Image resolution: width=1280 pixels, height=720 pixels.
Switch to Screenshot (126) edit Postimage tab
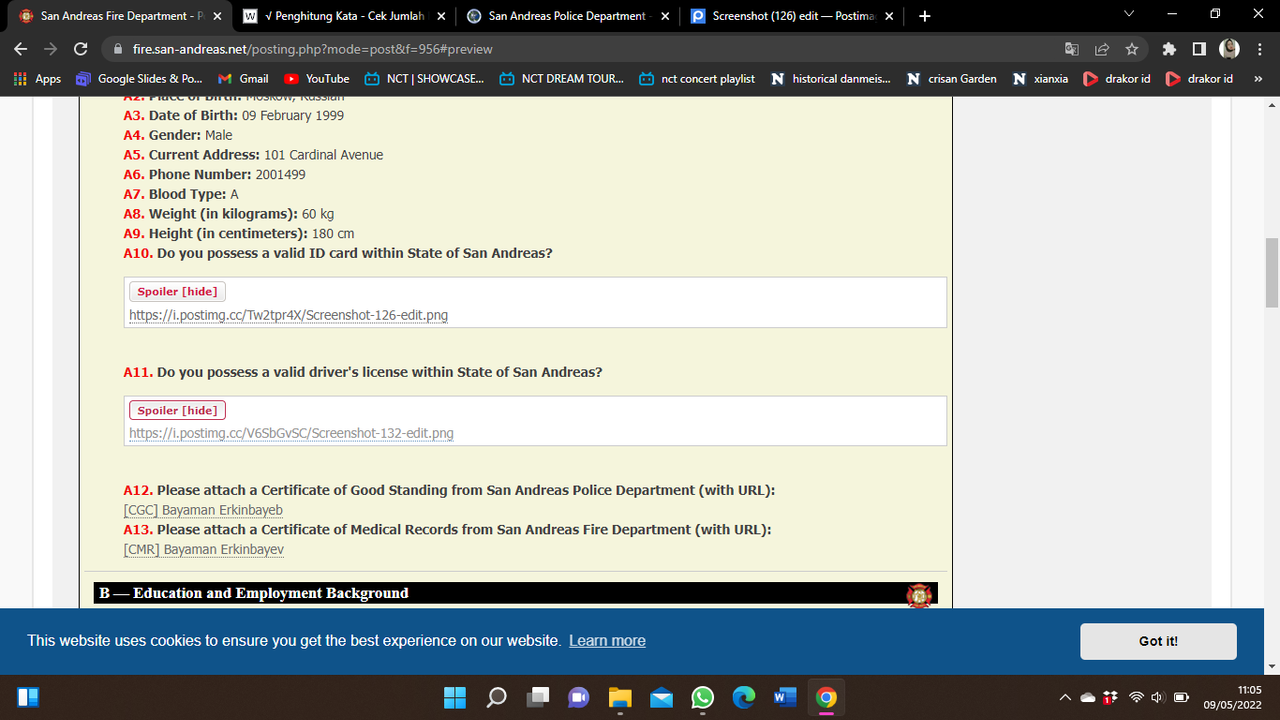point(790,16)
